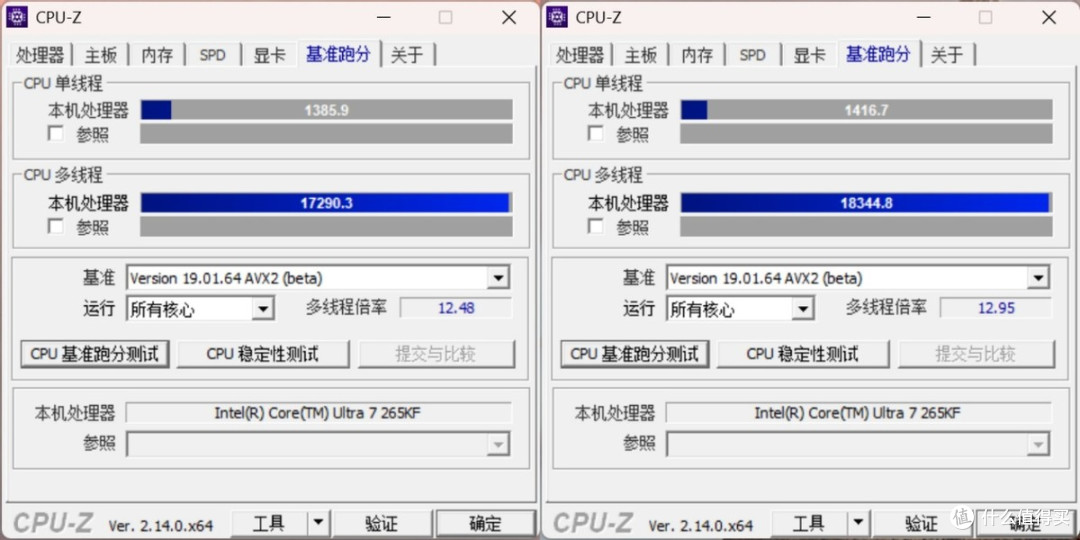The width and height of the screenshot is (1080, 540).
Task: Open 主板 tab in right CPU-Z window
Action: click(x=641, y=55)
